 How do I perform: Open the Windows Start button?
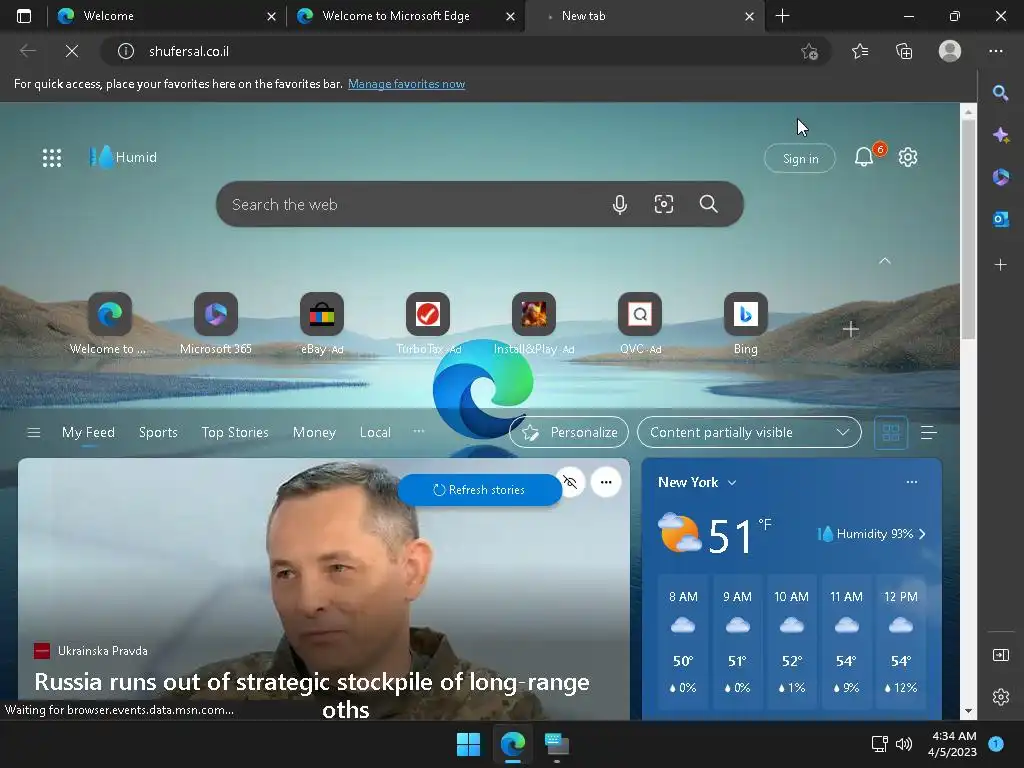468,744
